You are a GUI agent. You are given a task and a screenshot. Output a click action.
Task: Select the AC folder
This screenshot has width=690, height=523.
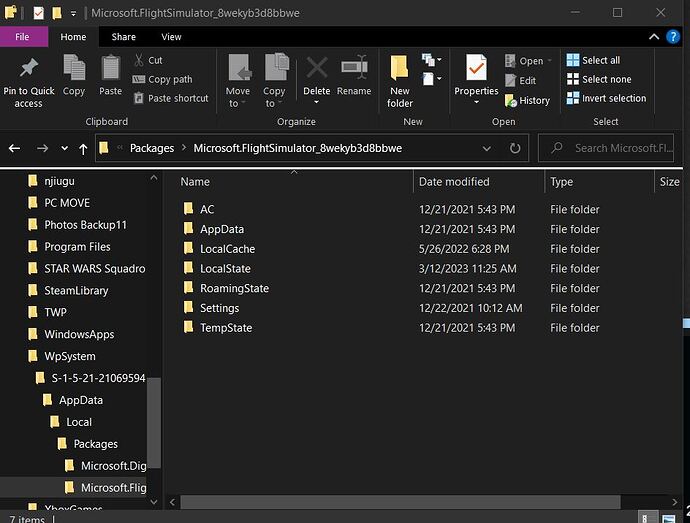tap(207, 210)
